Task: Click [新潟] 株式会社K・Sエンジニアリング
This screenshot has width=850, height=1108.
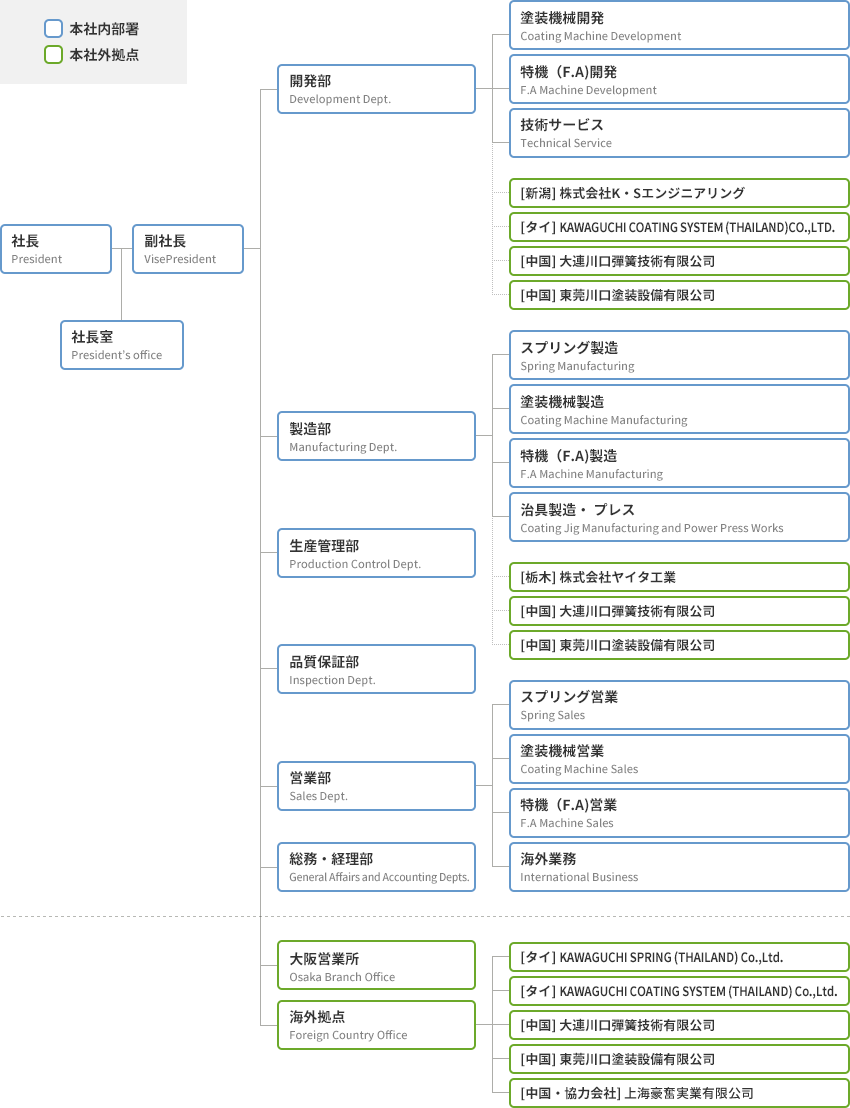Action: (679, 193)
